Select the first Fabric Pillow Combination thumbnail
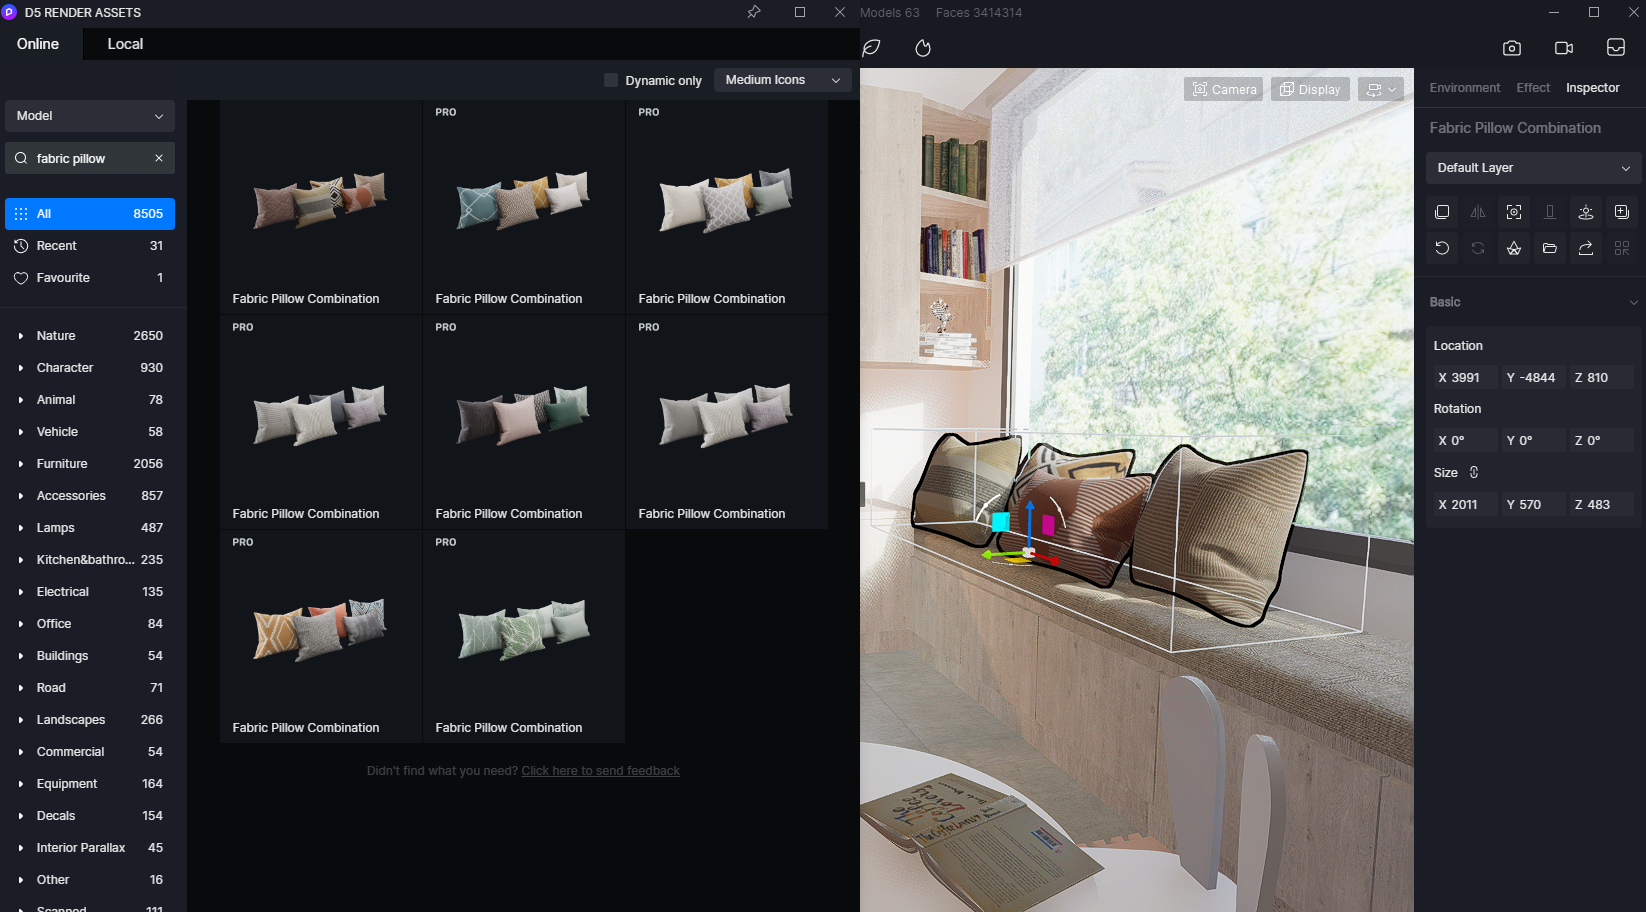The height and width of the screenshot is (912, 1646). point(321,207)
